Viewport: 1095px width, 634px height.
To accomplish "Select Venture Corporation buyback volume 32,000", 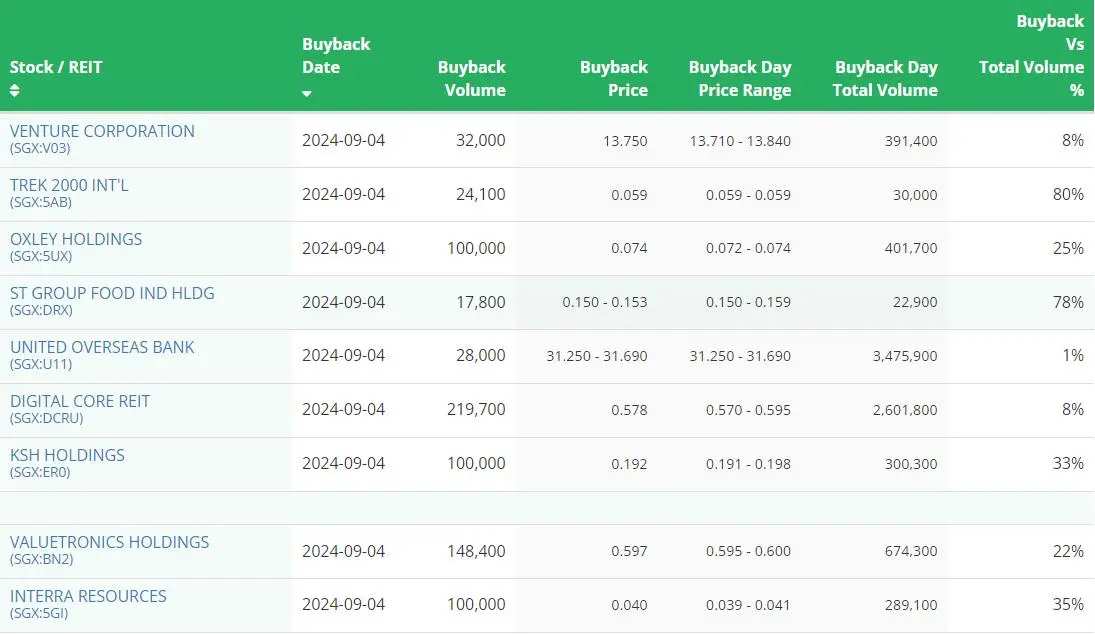I will [x=480, y=140].
